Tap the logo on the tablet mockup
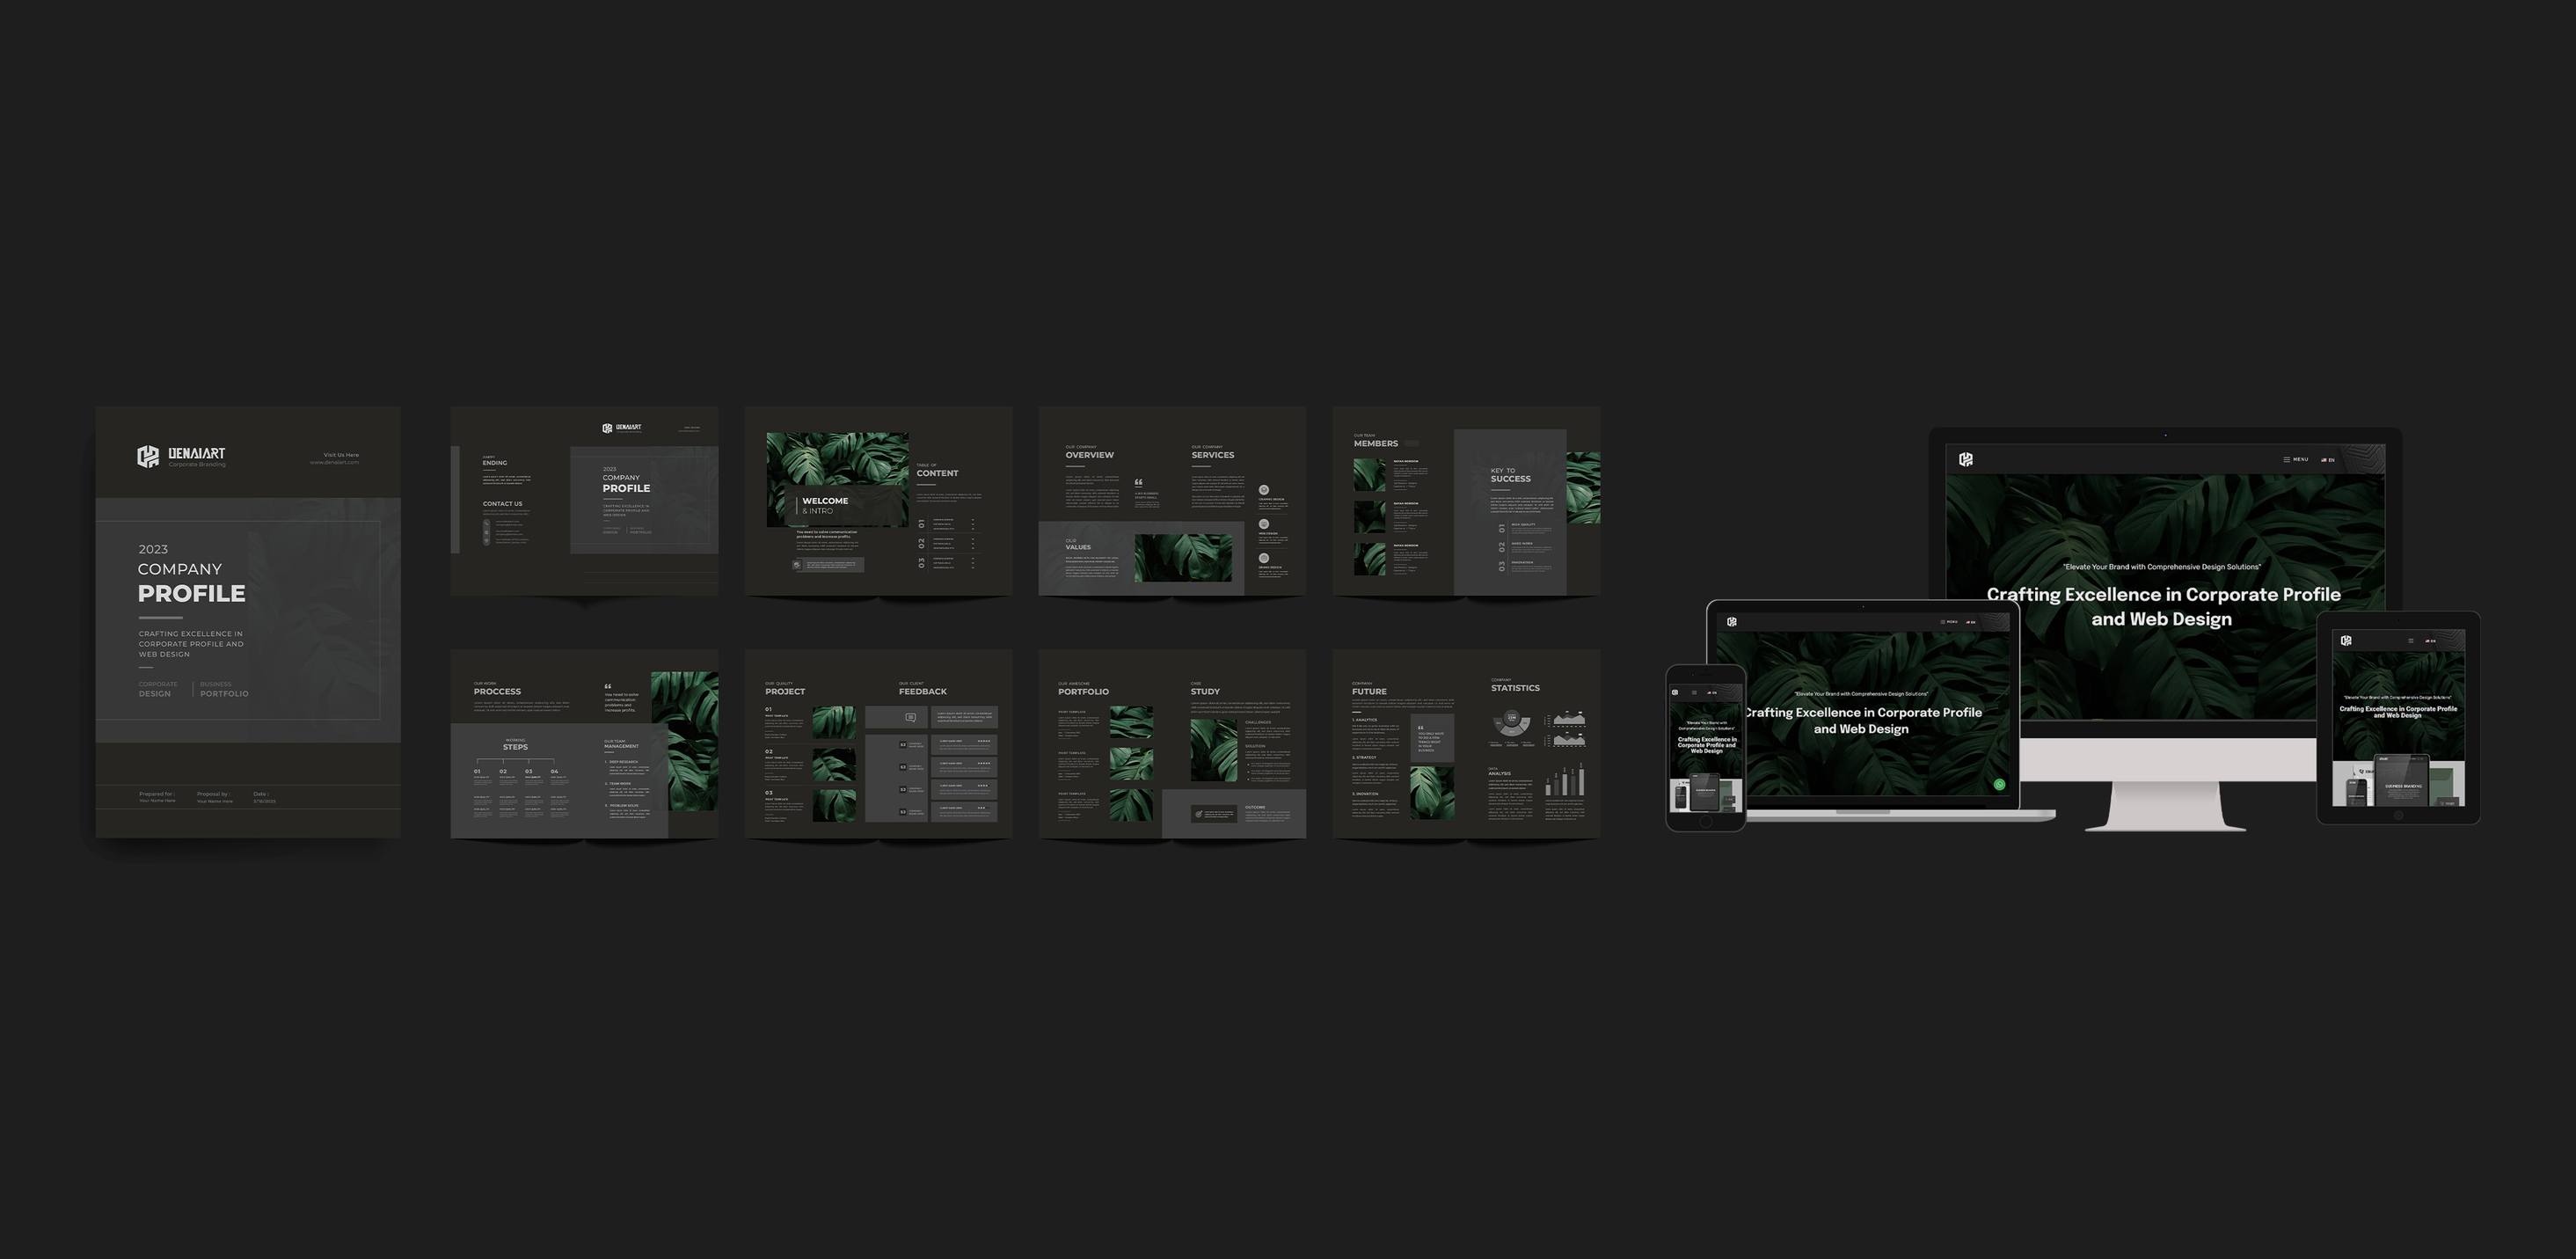The image size is (2576, 1259). [2346, 641]
